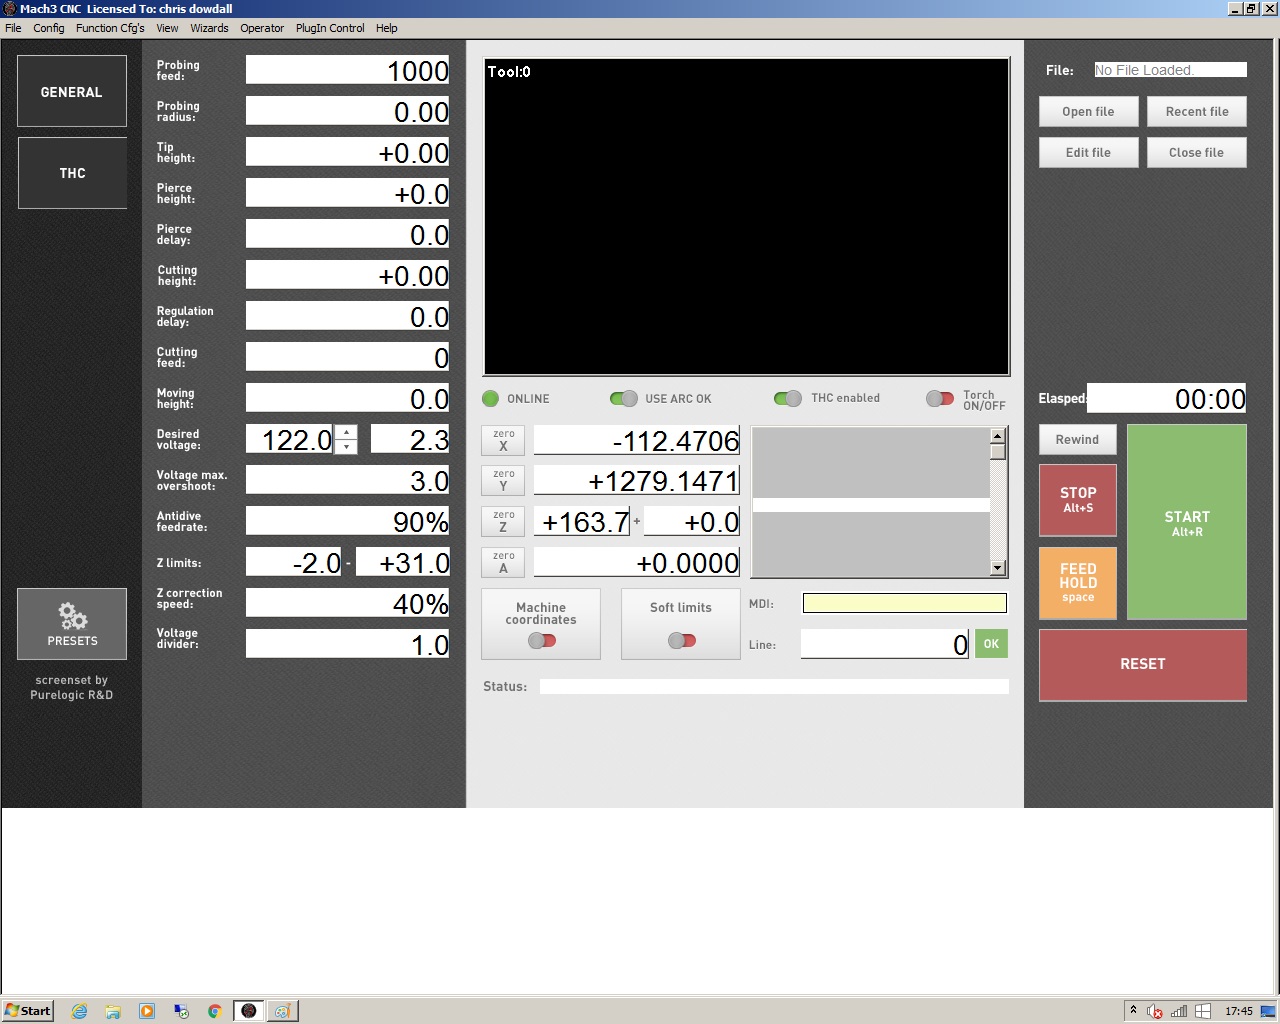The width and height of the screenshot is (1280, 1024).
Task: Click the muted volume tray icon
Action: pyautogui.click(x=1155, y=1011)
